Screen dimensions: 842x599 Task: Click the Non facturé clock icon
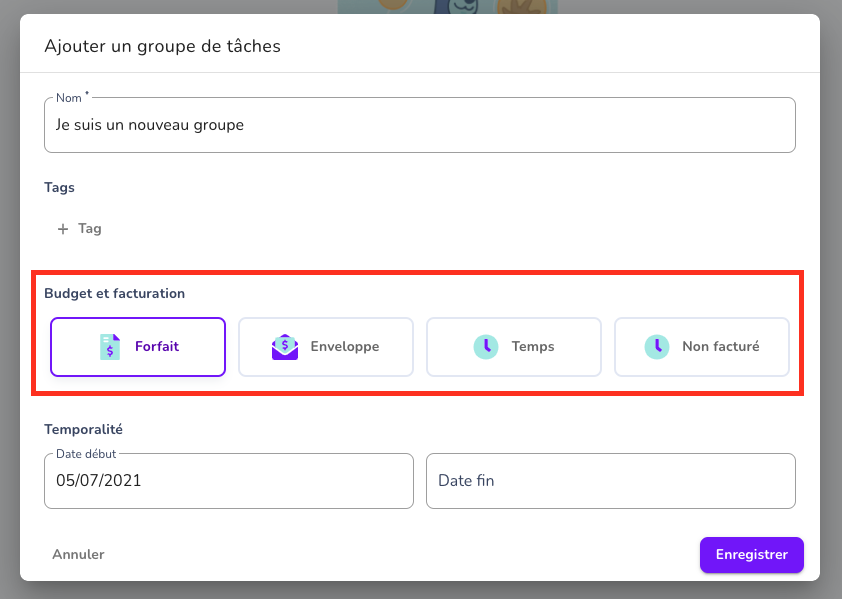coord(657,347)
